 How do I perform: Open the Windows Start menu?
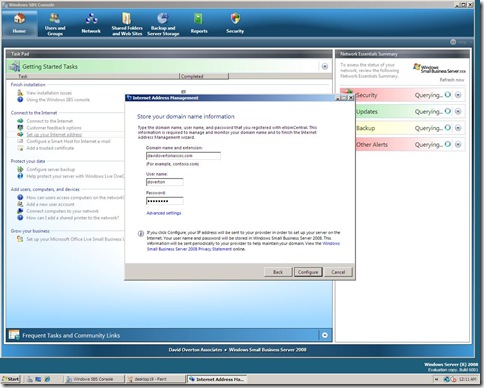(11, 379)
